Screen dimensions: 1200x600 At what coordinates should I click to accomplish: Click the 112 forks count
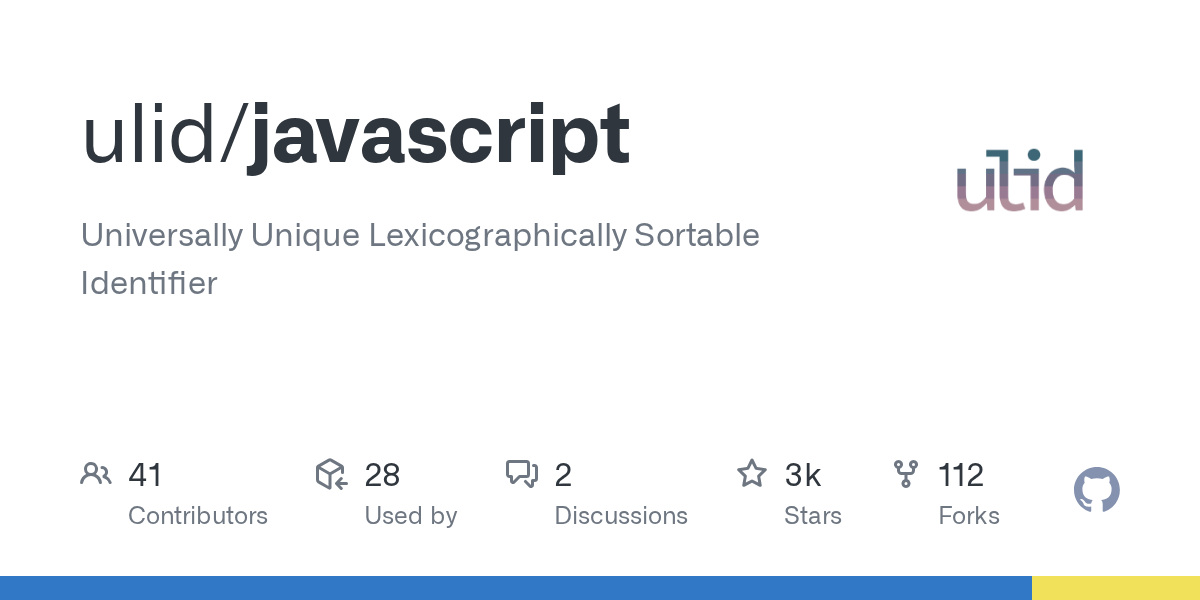pyautogui.click(x=961, y=475)
